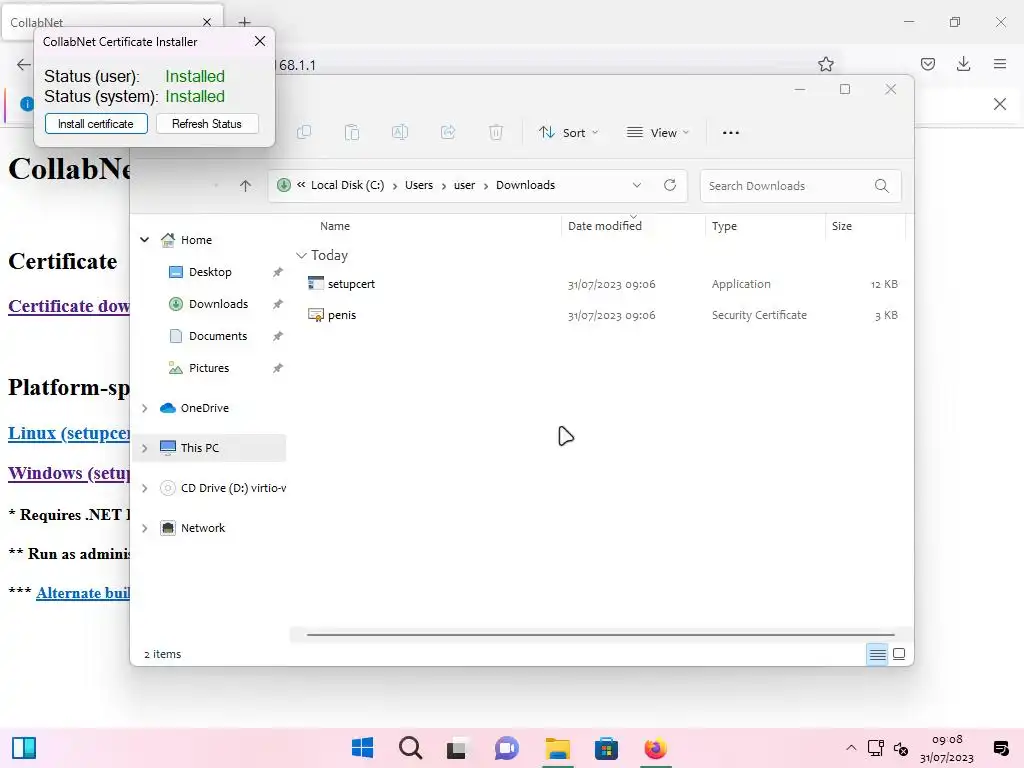Open the Windows (setup link on webpage
Screen dimensions: 1024x768
[x=69, y=473]
